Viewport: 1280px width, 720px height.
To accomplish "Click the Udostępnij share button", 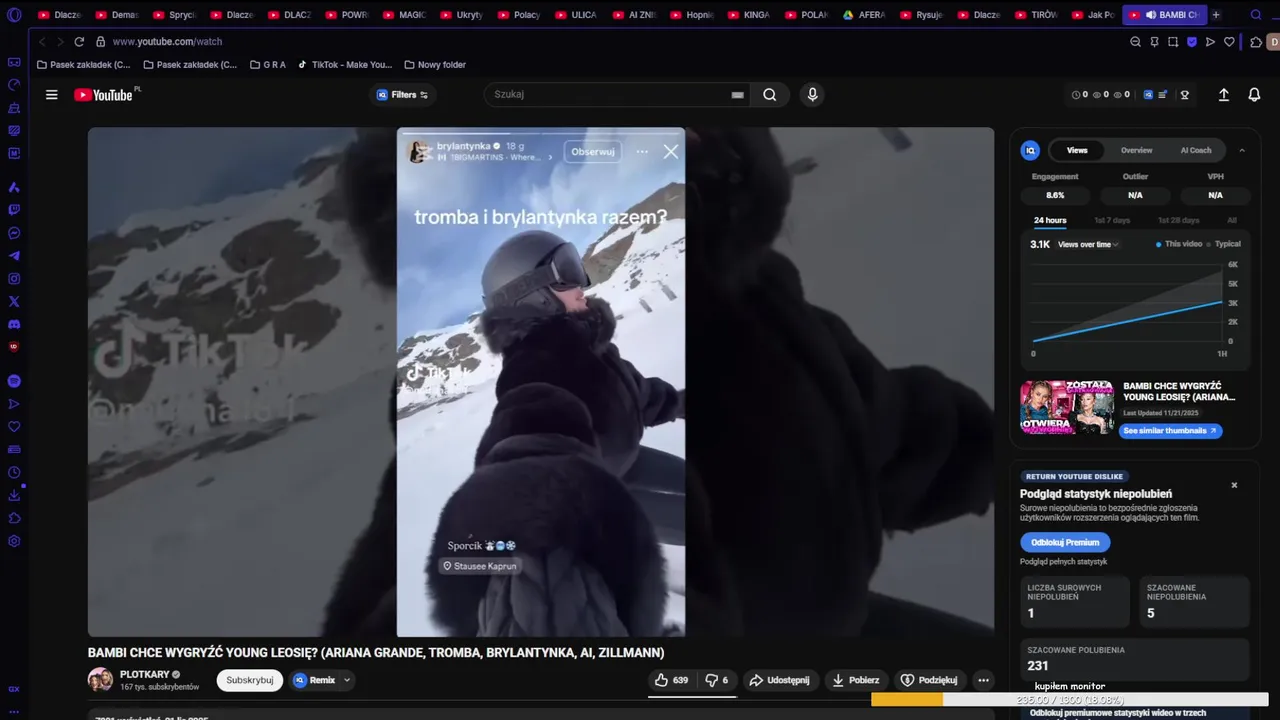I will click(x=779, y=680).
